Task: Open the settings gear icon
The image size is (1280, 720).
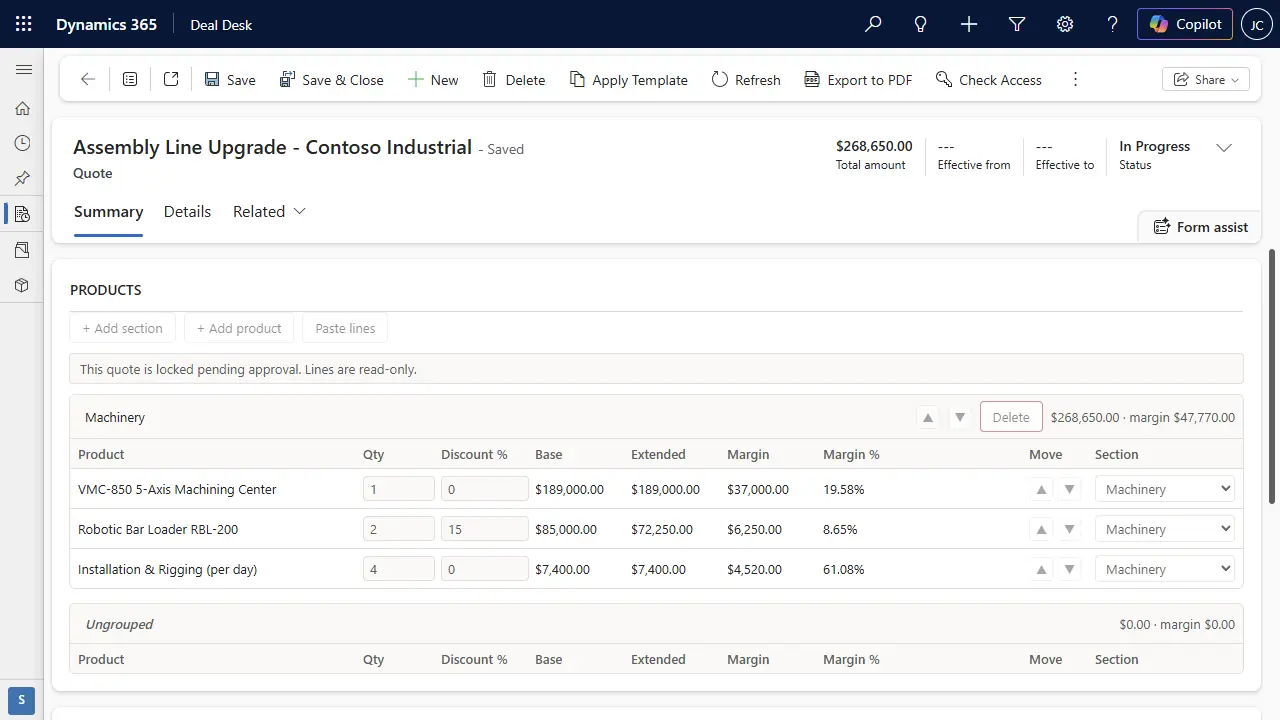Action: [x=1065, y=24]
